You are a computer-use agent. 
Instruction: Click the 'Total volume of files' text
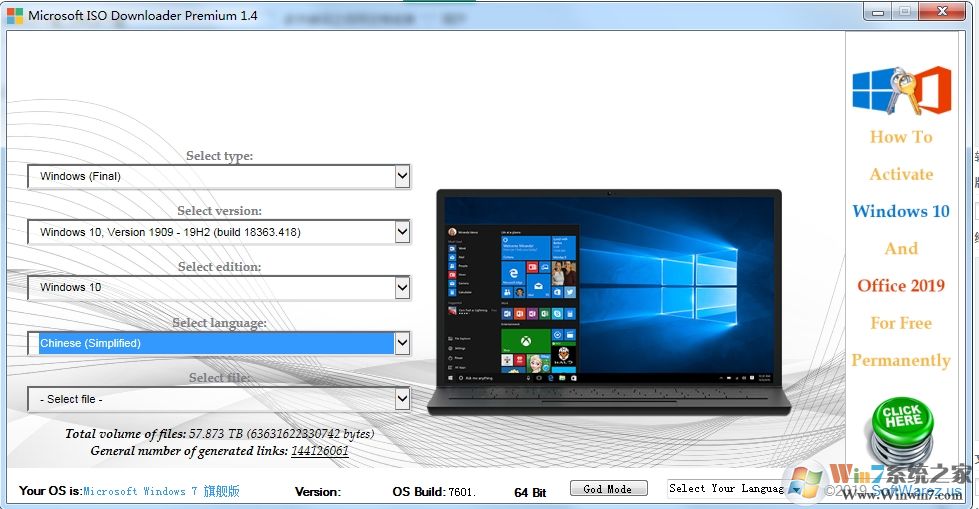tap(220, 433)
